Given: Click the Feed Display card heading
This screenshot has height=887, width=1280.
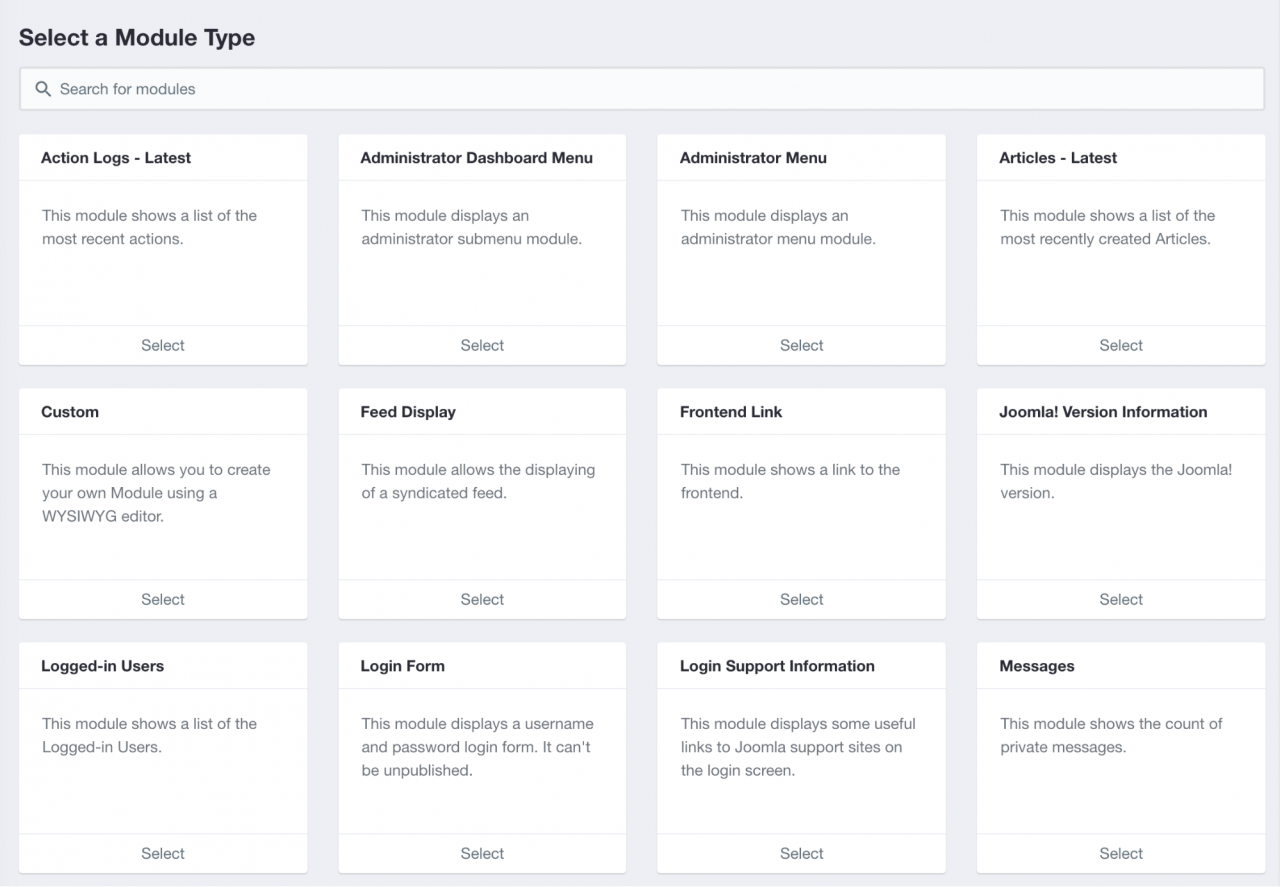Looking at the screenshot, I should click(408, 412).
